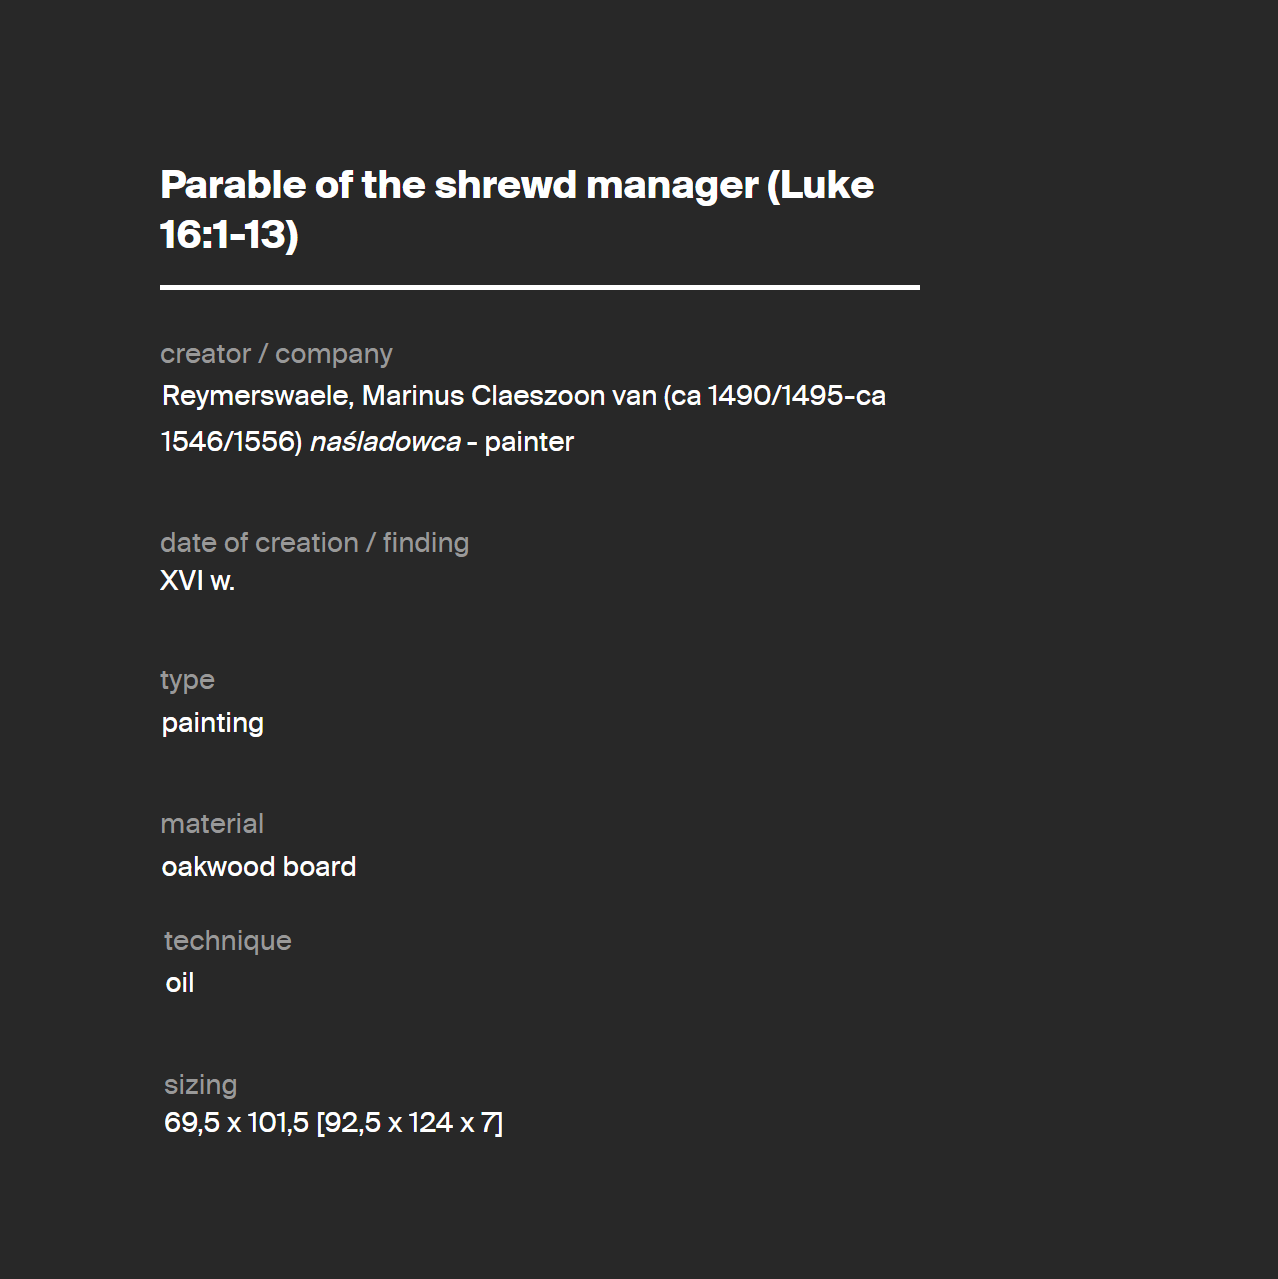
Task: Click the '1546/1556)' date text
Action: click(232, 442)
